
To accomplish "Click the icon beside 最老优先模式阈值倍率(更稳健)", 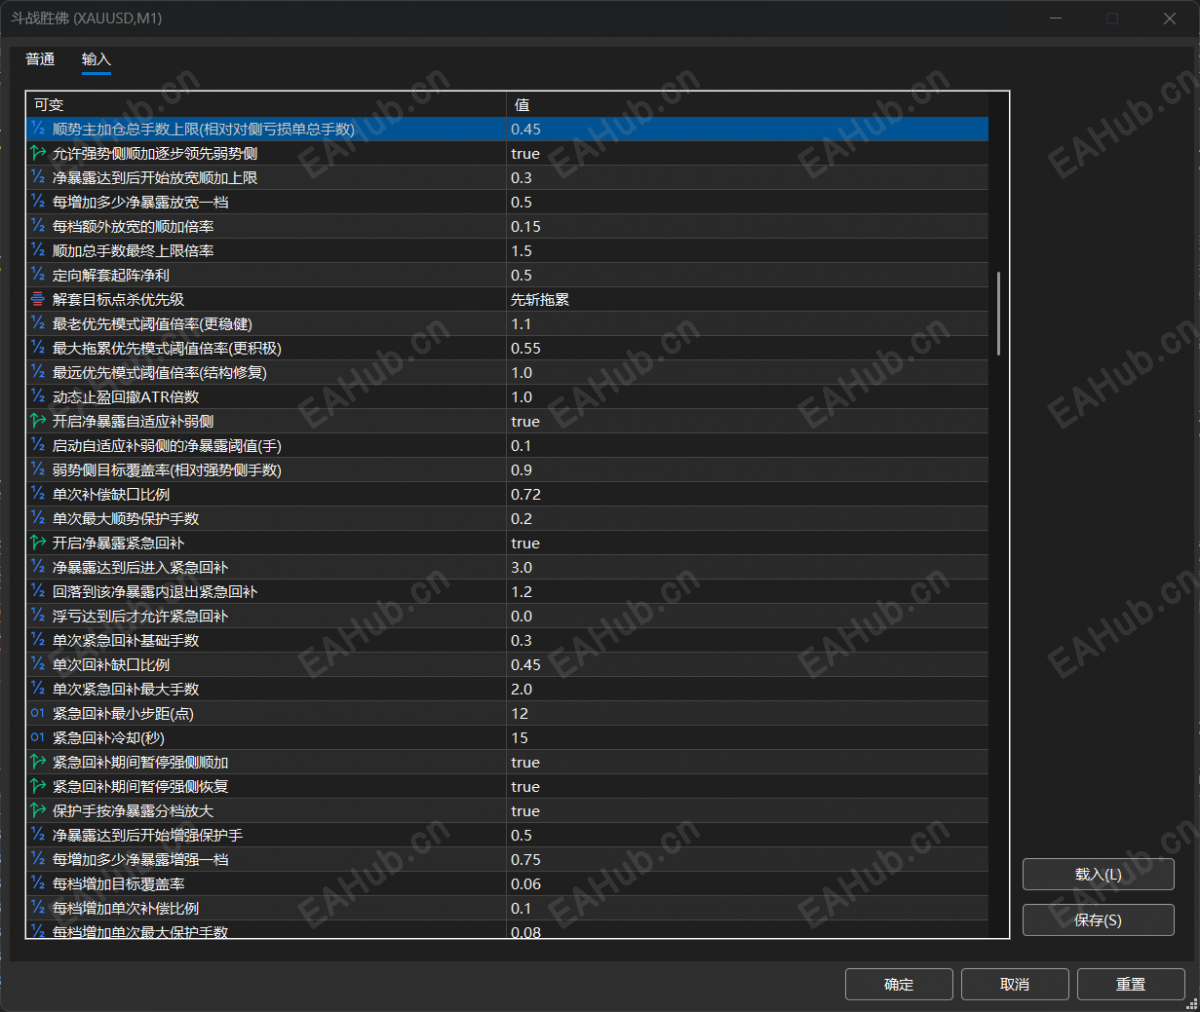I will (x=38, y=323).
